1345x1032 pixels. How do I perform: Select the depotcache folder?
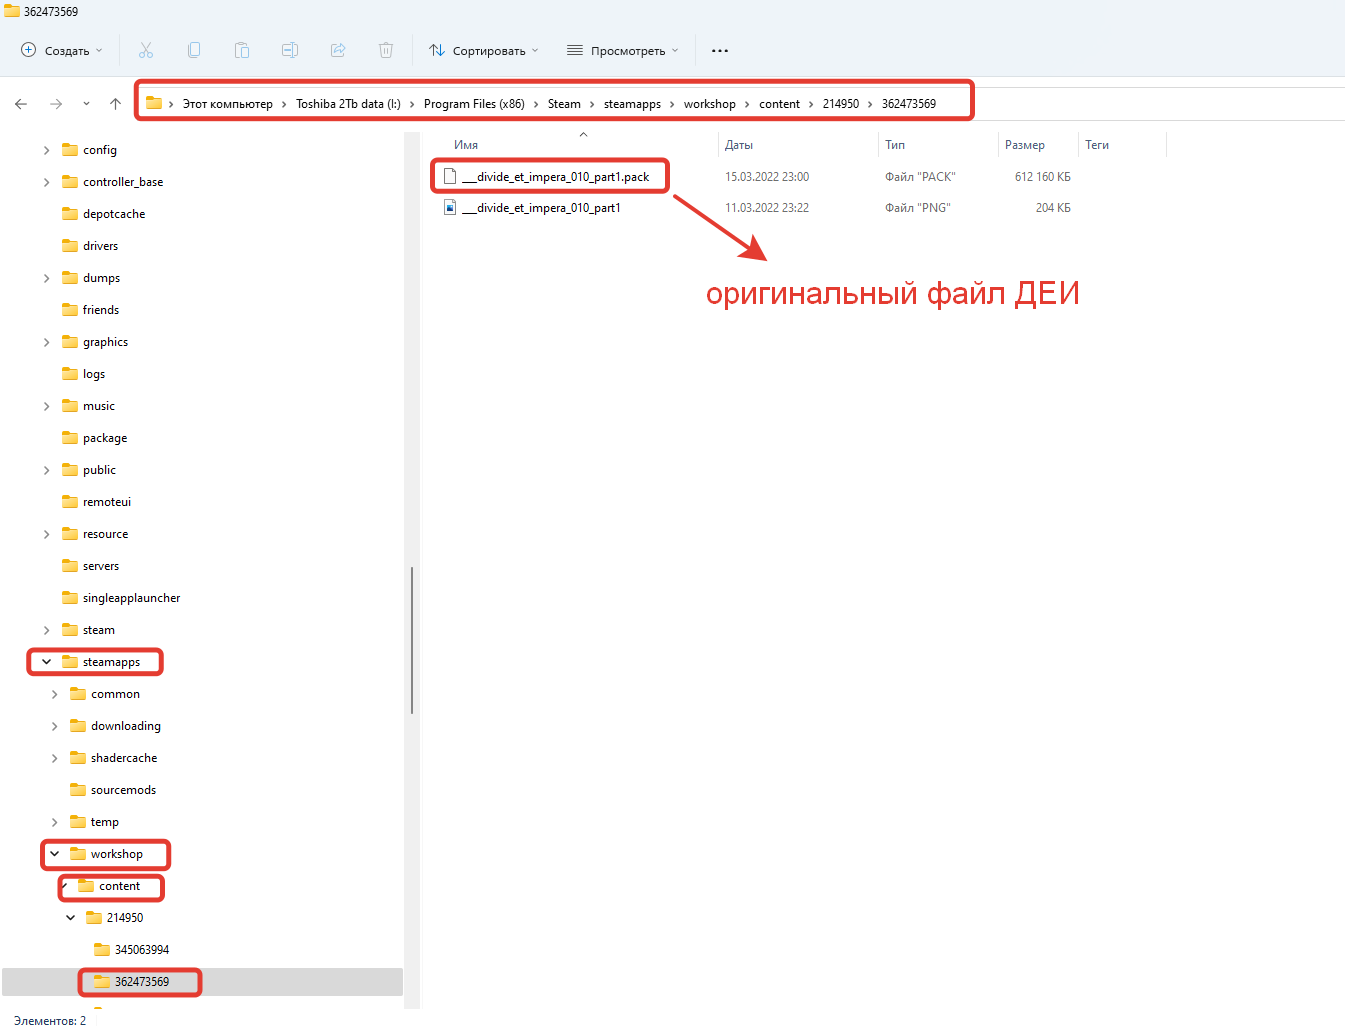pos(114,214)
